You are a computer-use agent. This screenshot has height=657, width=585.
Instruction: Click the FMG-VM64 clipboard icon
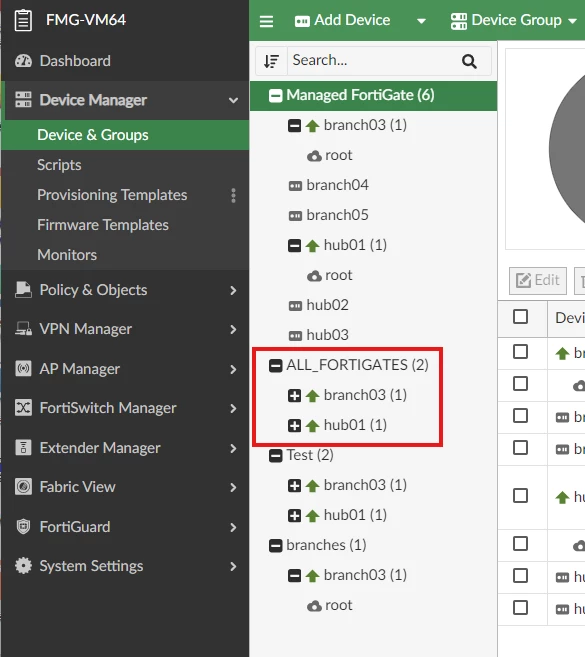point(23,20)
